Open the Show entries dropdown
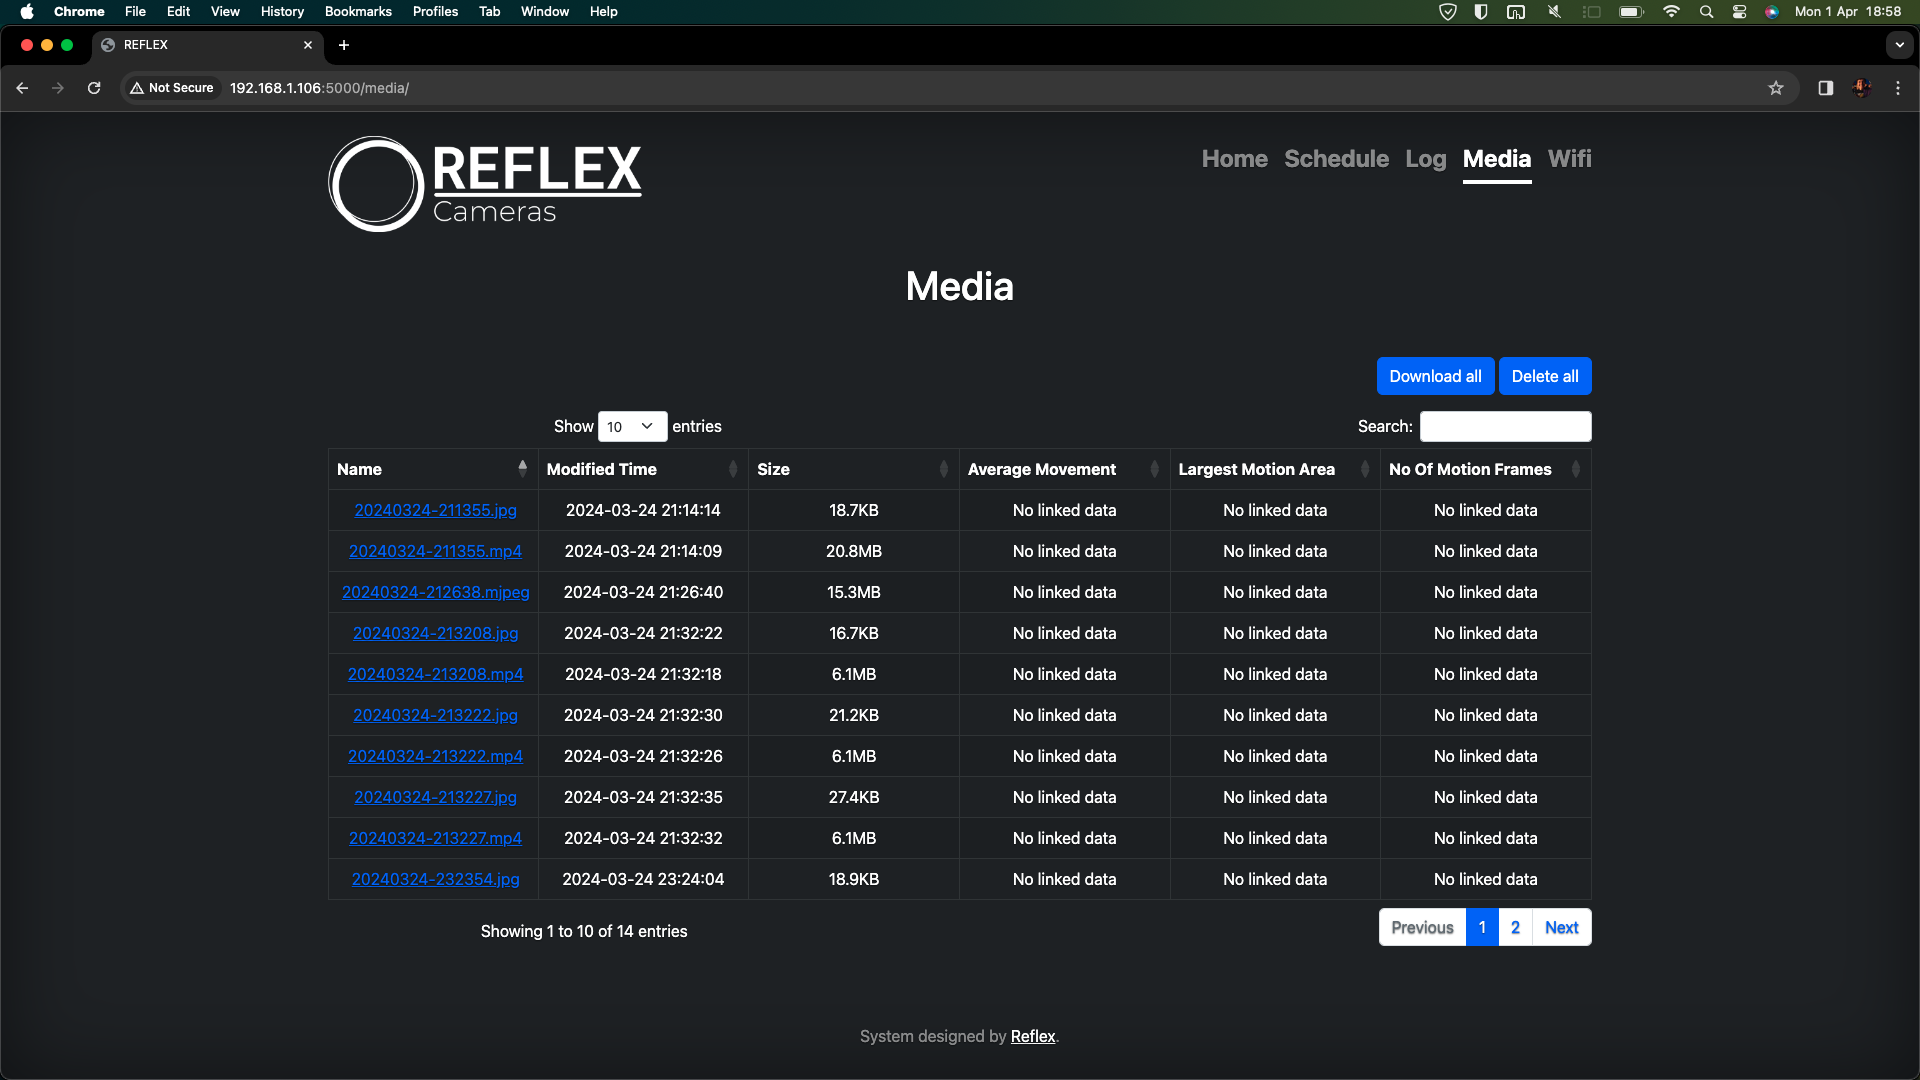 [x=632, y=427]
